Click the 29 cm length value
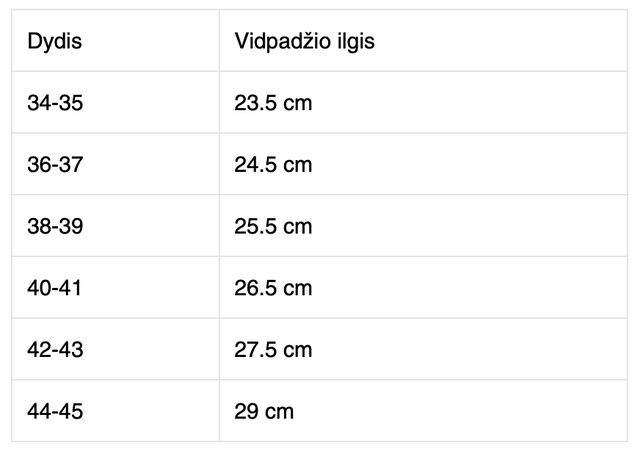Viewport: 640px width, 451px height. point(264,411)
